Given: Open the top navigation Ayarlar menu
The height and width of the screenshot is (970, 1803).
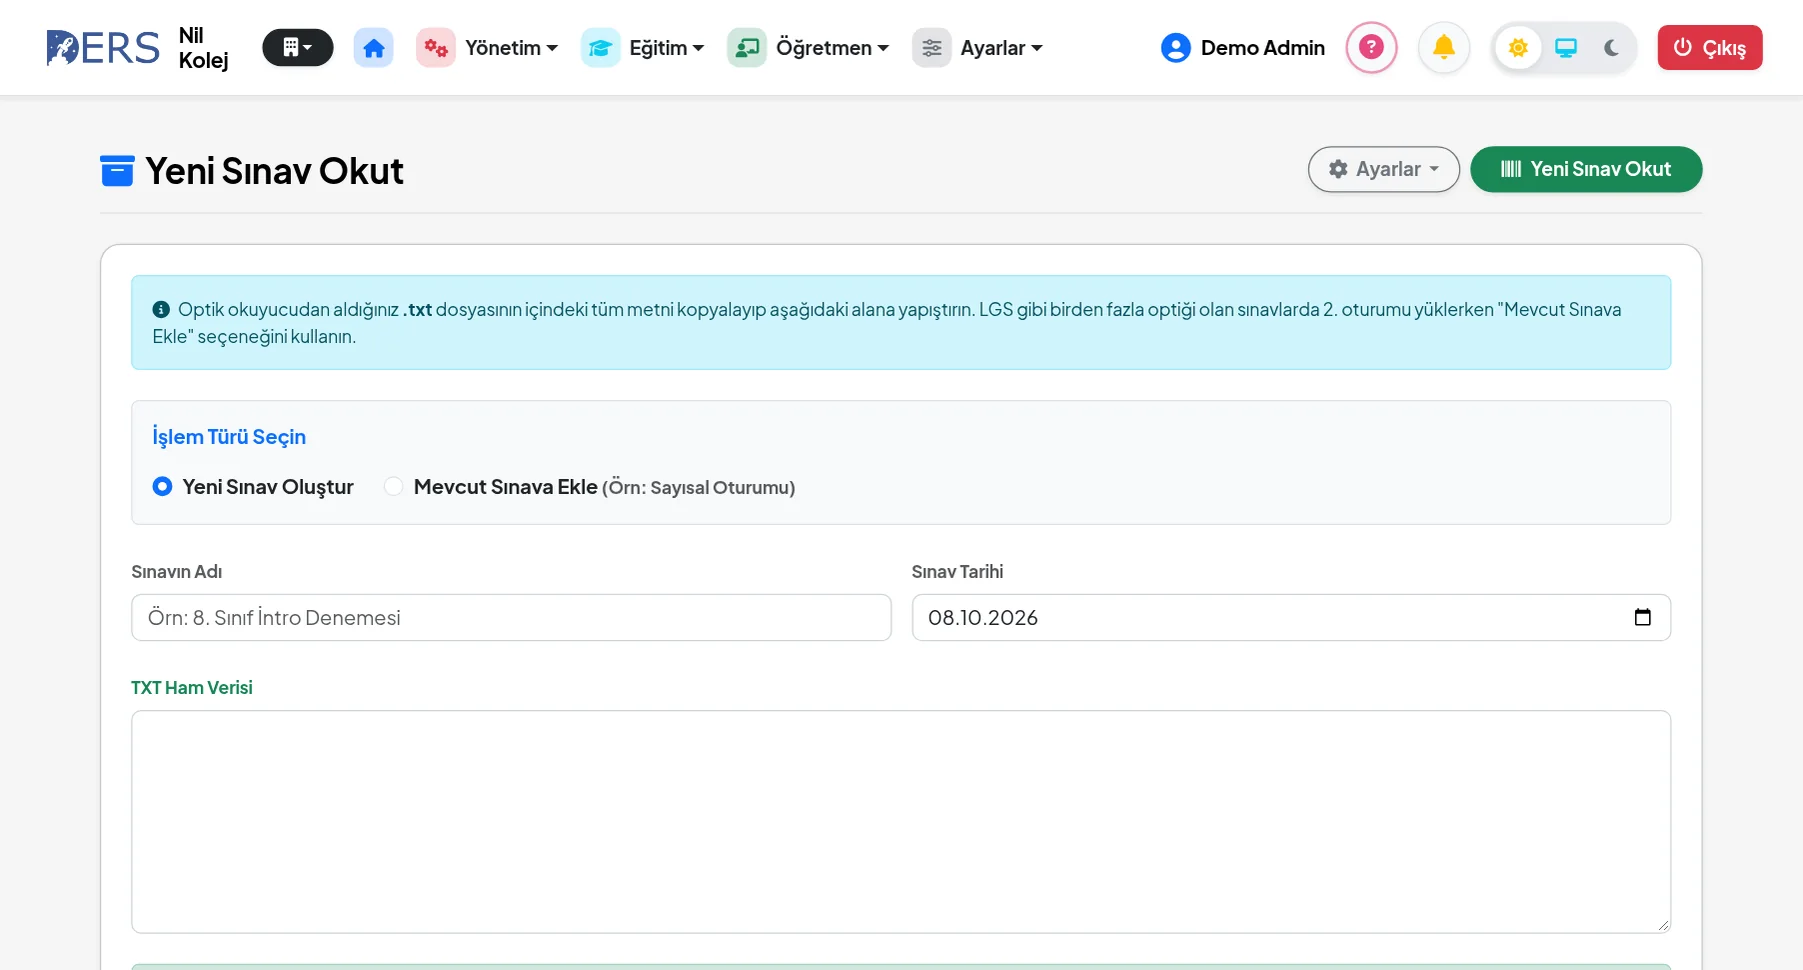Looking at the screenshot, I should [x=1001, y=48].
